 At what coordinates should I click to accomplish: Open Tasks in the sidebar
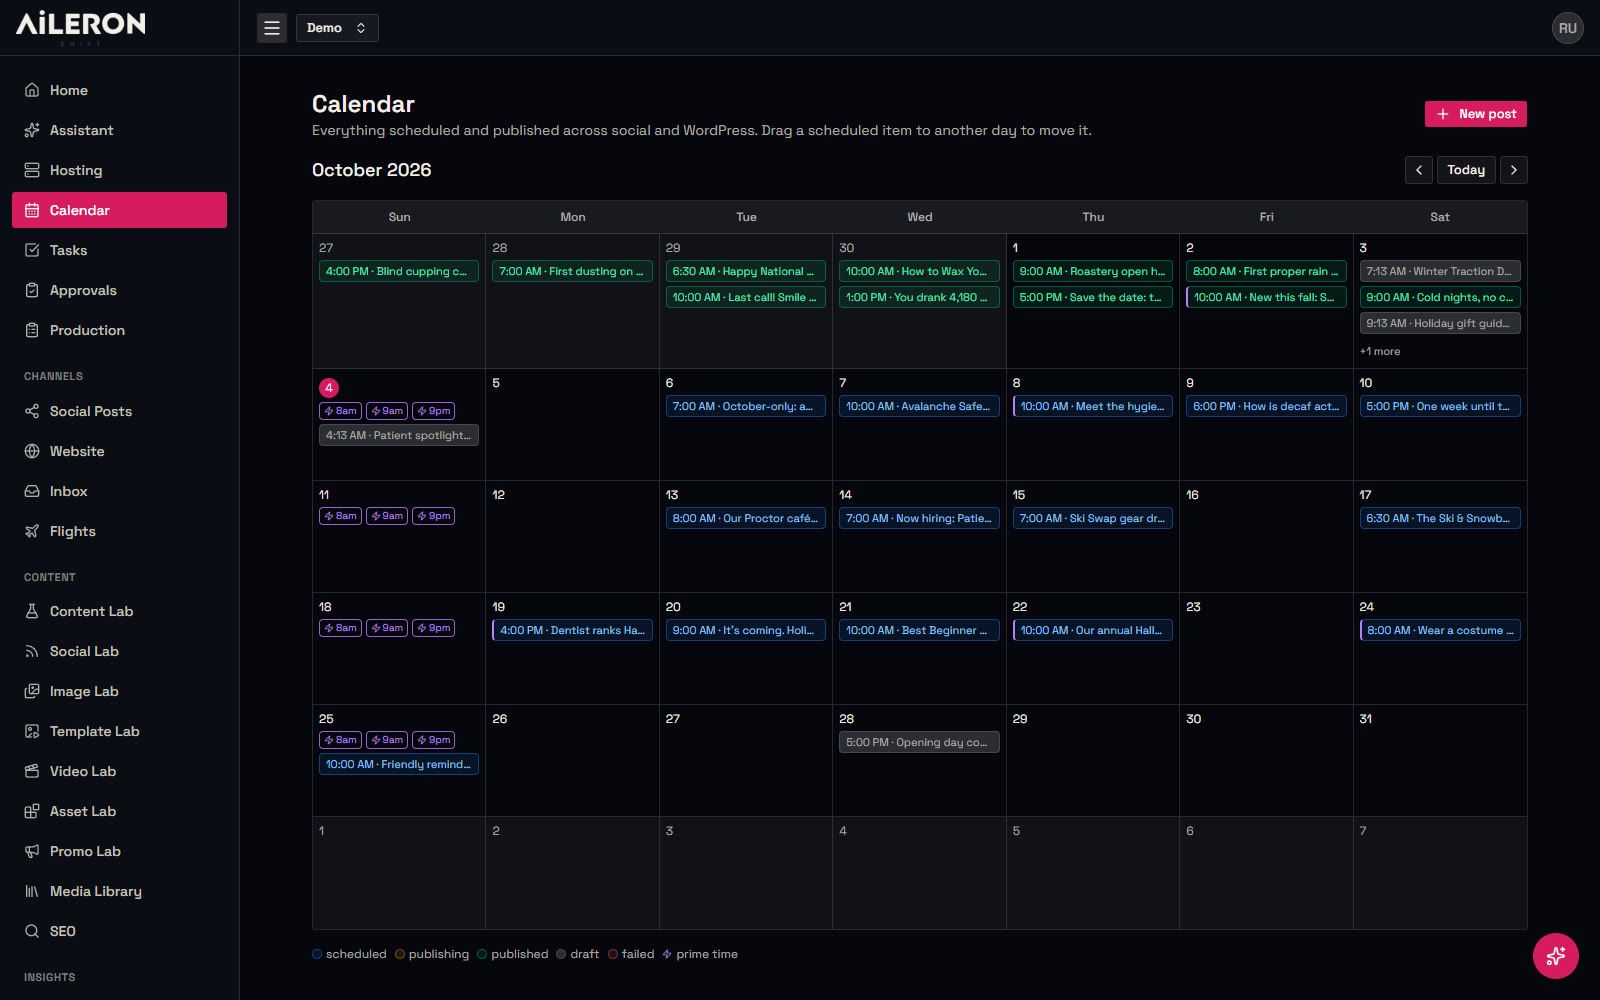tap(119, 250)
